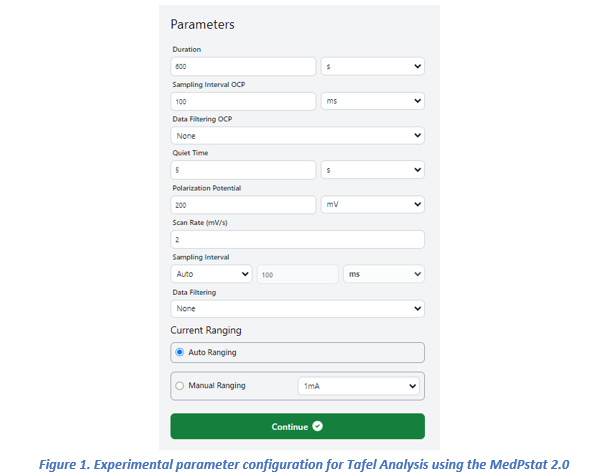Expand the Data Filtering OCP dropdown
The width and height of the screenshot is (600, 476).
[297, 136]
